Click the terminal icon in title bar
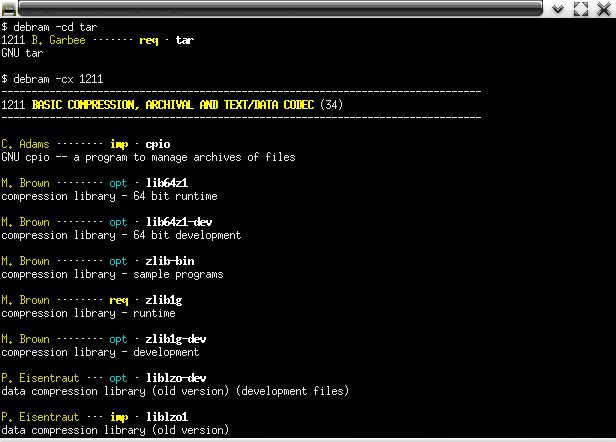This screenshot has height=442, width=616. [x=9, y=9]
